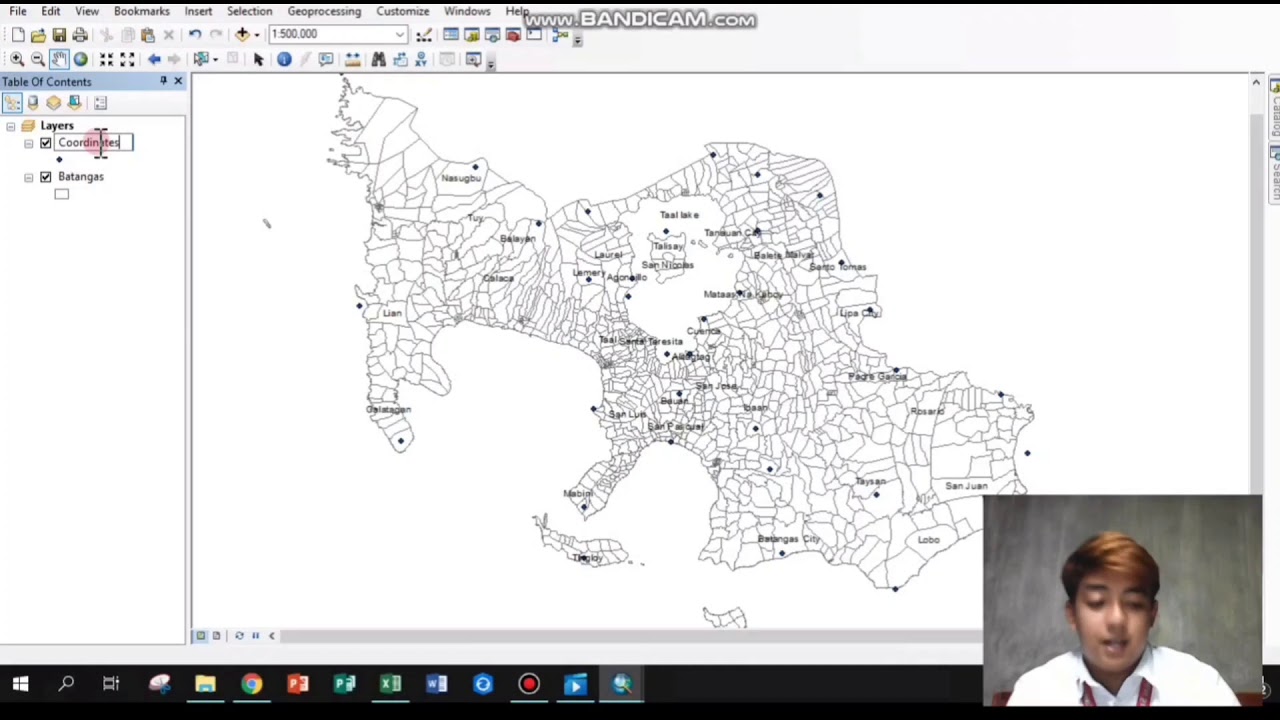Viewport: 1280px width, 720px height.
Task: Click the Find Route icon
Action: point(400,59)
